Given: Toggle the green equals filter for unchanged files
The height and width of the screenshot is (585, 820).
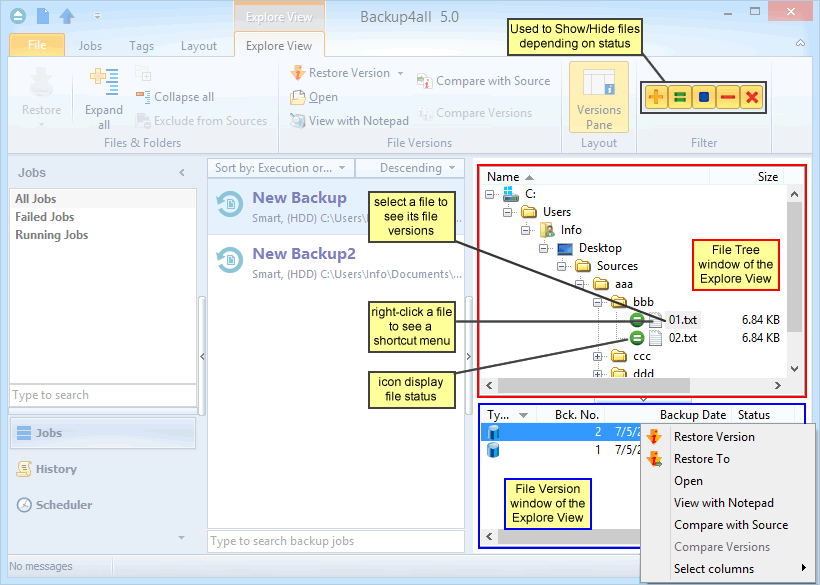Looking at the screenshot, I should [680, 97].
